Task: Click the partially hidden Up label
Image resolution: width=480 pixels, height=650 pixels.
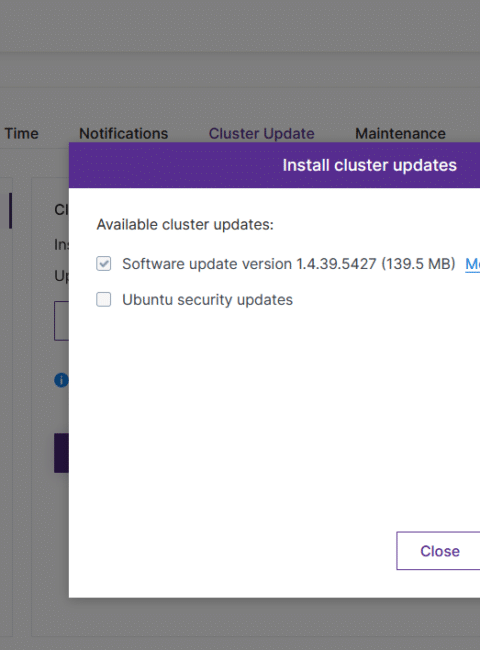Action: pos(61,276)
